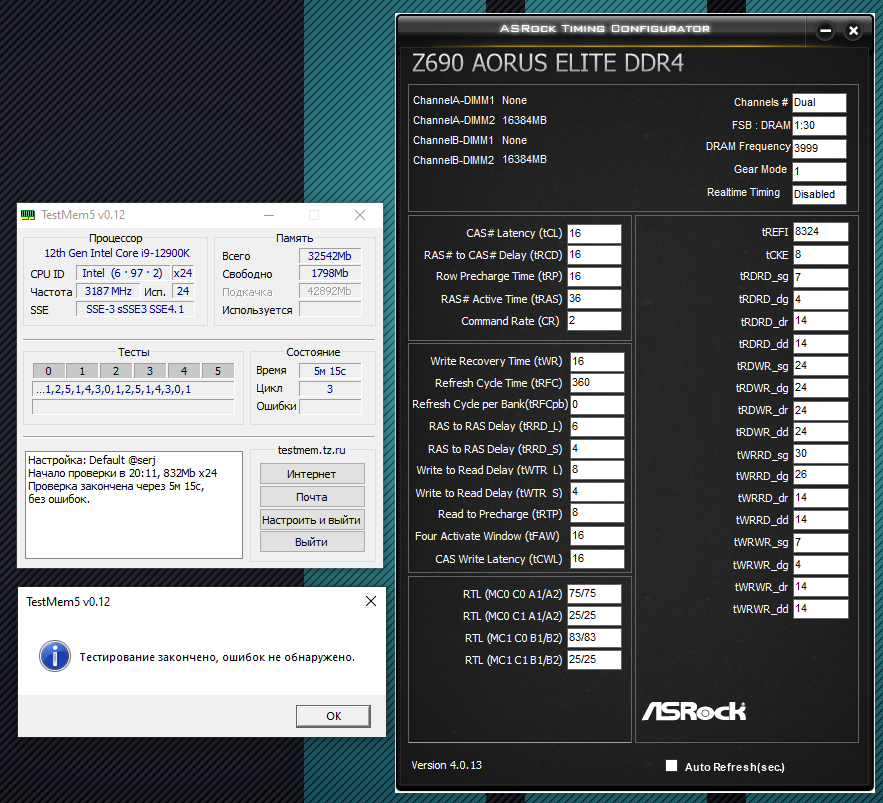Enable the Auto Refresh(sec) checkbox
The image size is (883, 803).
point(671,766)
